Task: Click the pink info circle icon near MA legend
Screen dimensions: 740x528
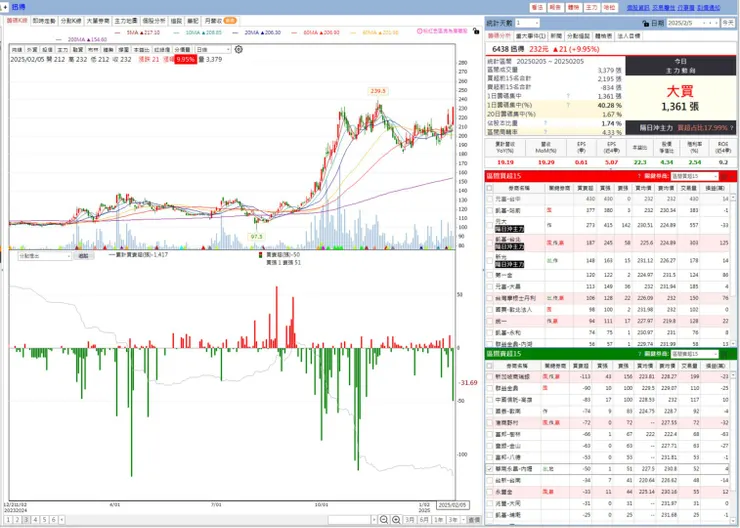Action: pyautogui.click(x=419, y=31)
